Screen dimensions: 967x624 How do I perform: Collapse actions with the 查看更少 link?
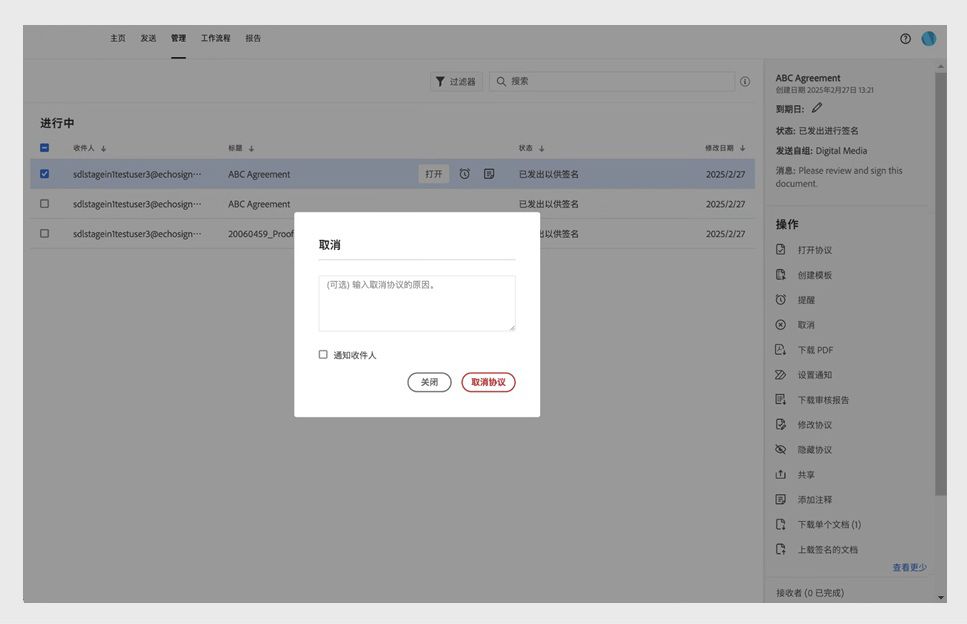(910, 566)
